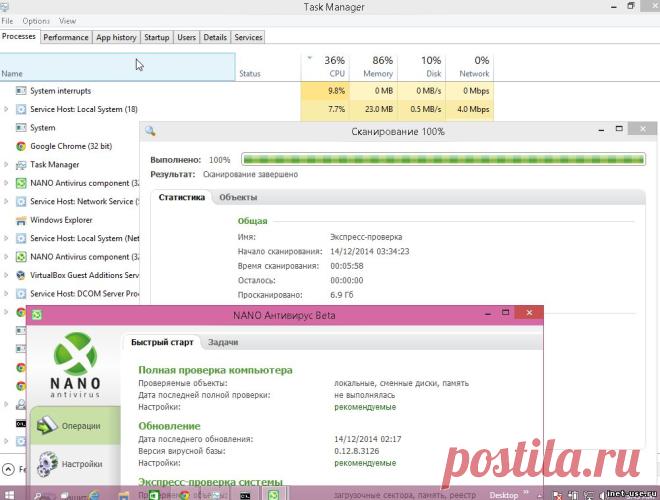Minimize the NANO Антивирус Beta window
660x500 pixels.
coord(487,313)
